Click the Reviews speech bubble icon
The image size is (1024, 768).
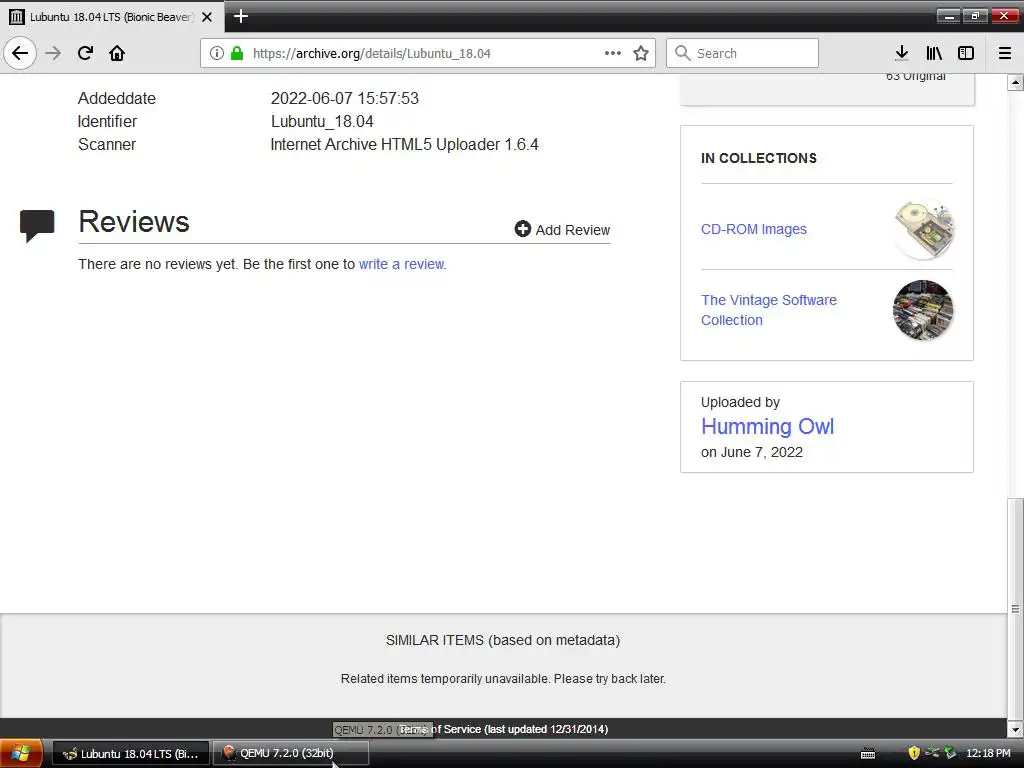click(37, 225)
